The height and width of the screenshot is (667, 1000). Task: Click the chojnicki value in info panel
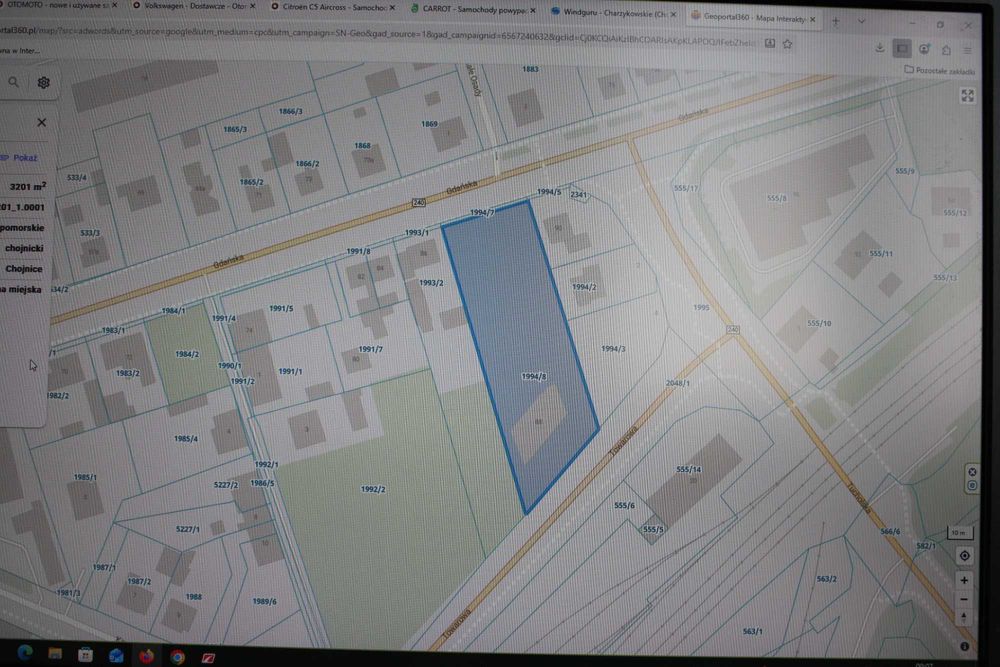point(24,248)
